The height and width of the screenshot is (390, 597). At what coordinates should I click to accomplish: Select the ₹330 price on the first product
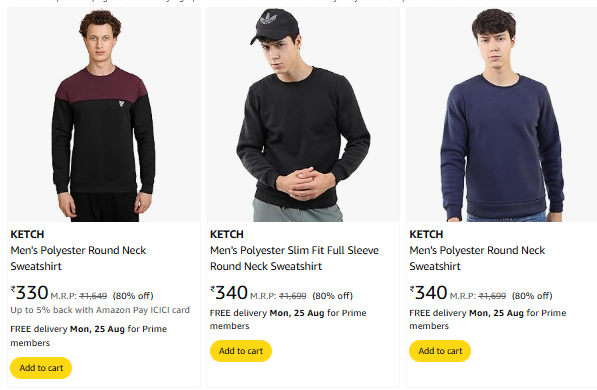pyautogui.click(x=29, y=293)
